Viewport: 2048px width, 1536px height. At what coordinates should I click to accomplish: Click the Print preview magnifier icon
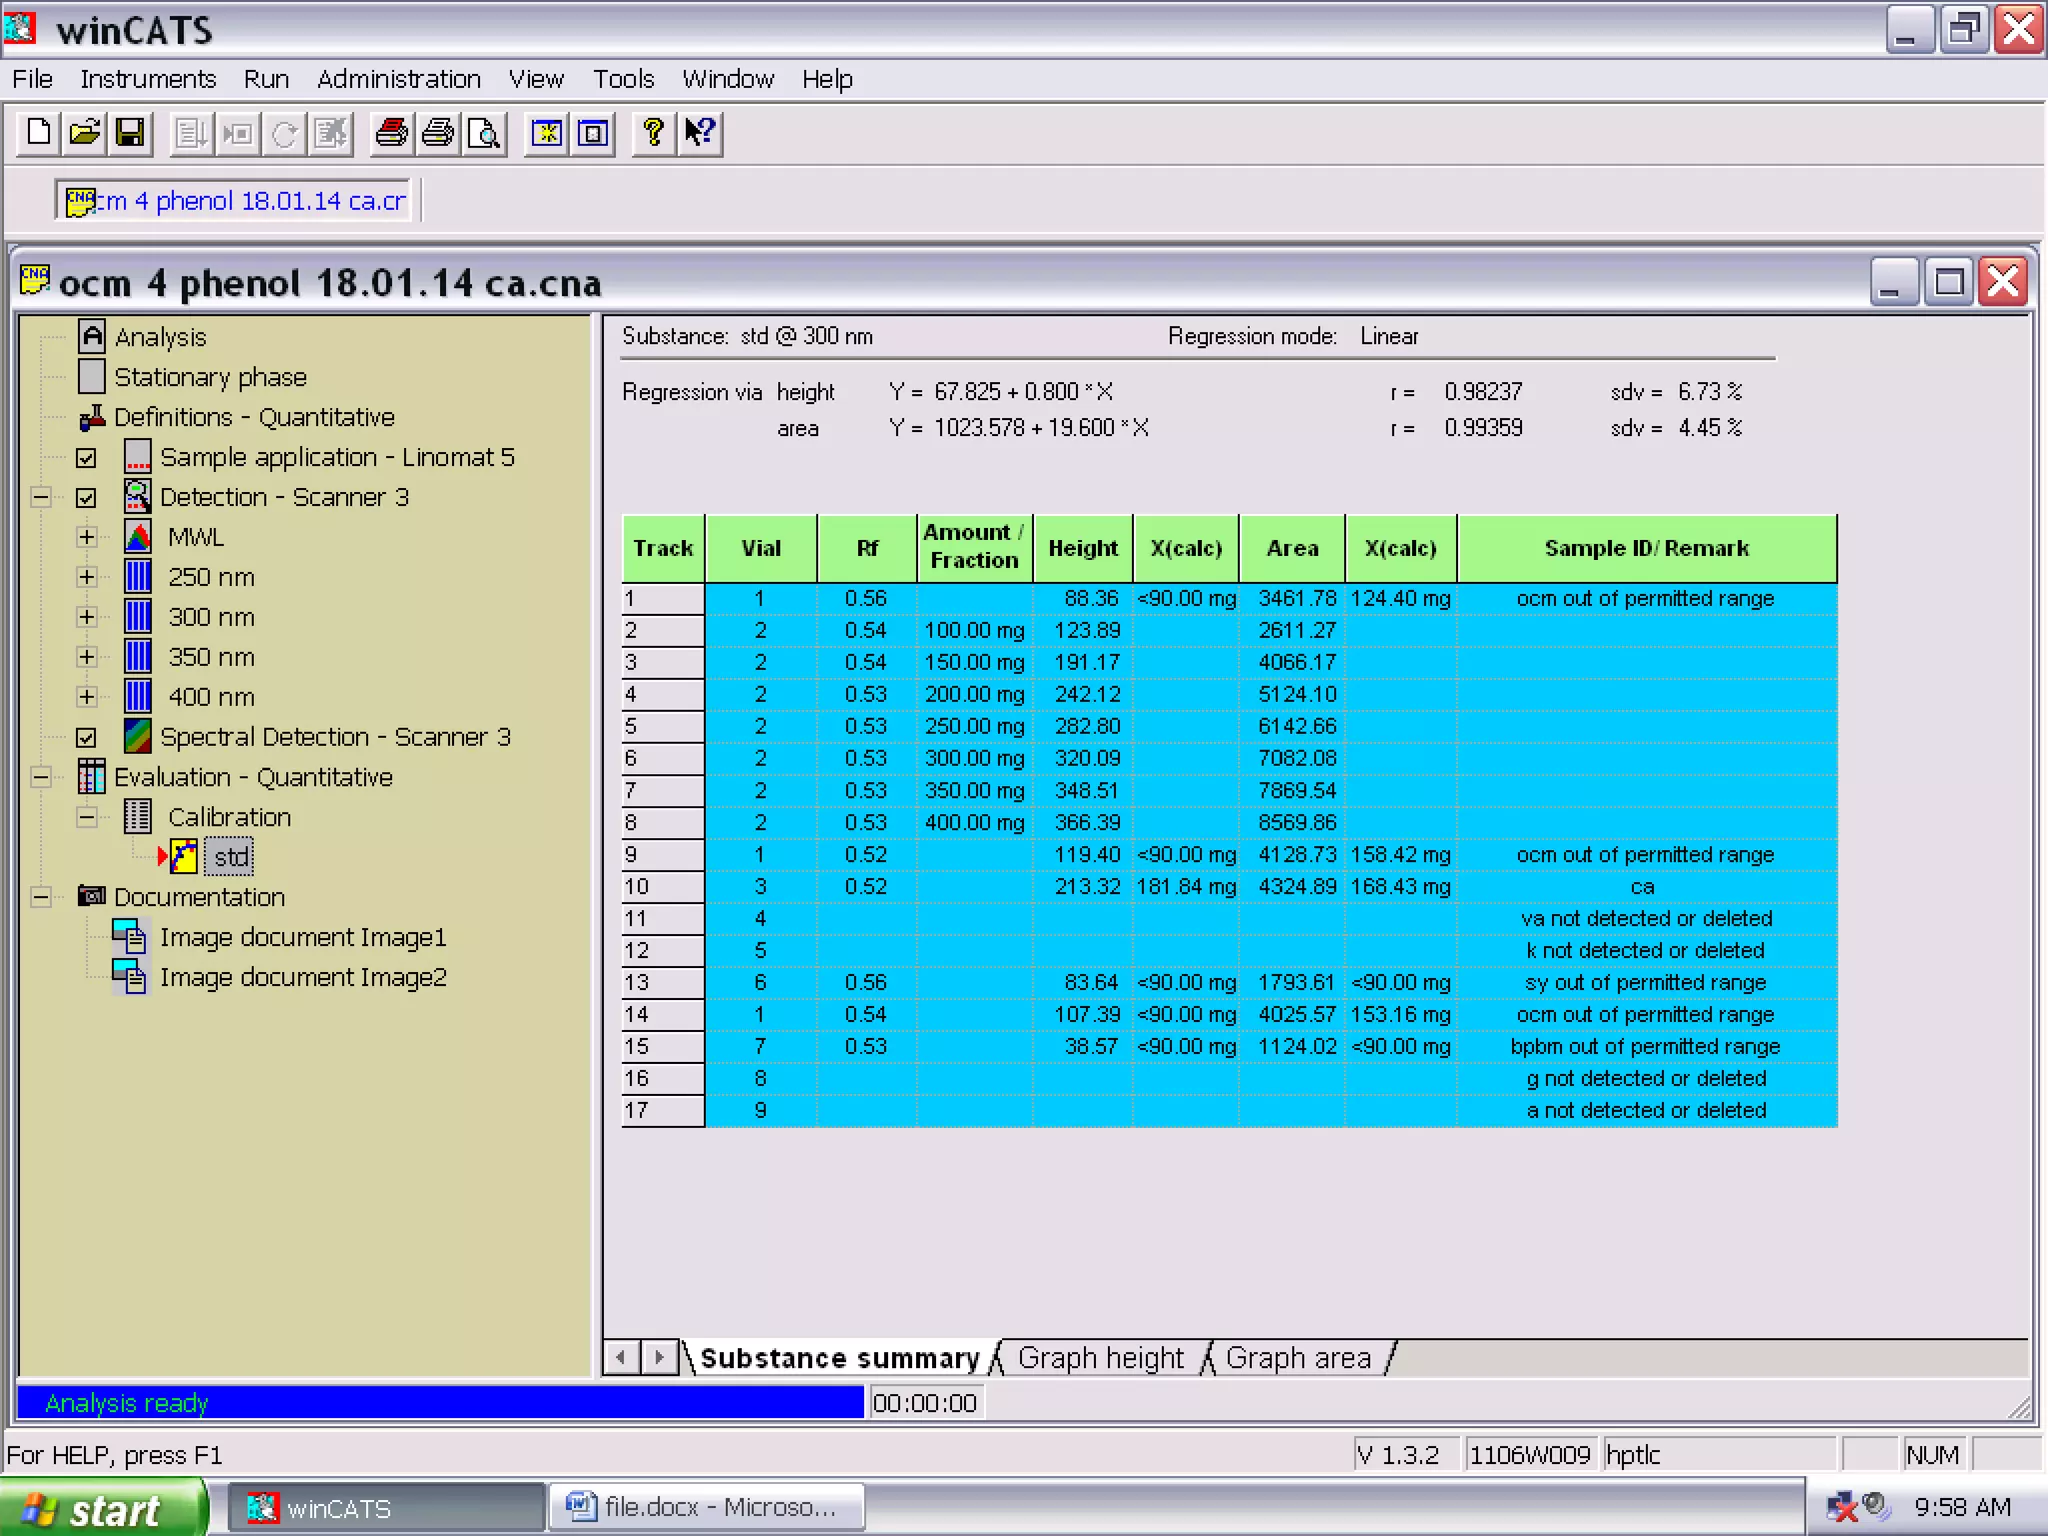pyautogui.click(x=484, y=133)
